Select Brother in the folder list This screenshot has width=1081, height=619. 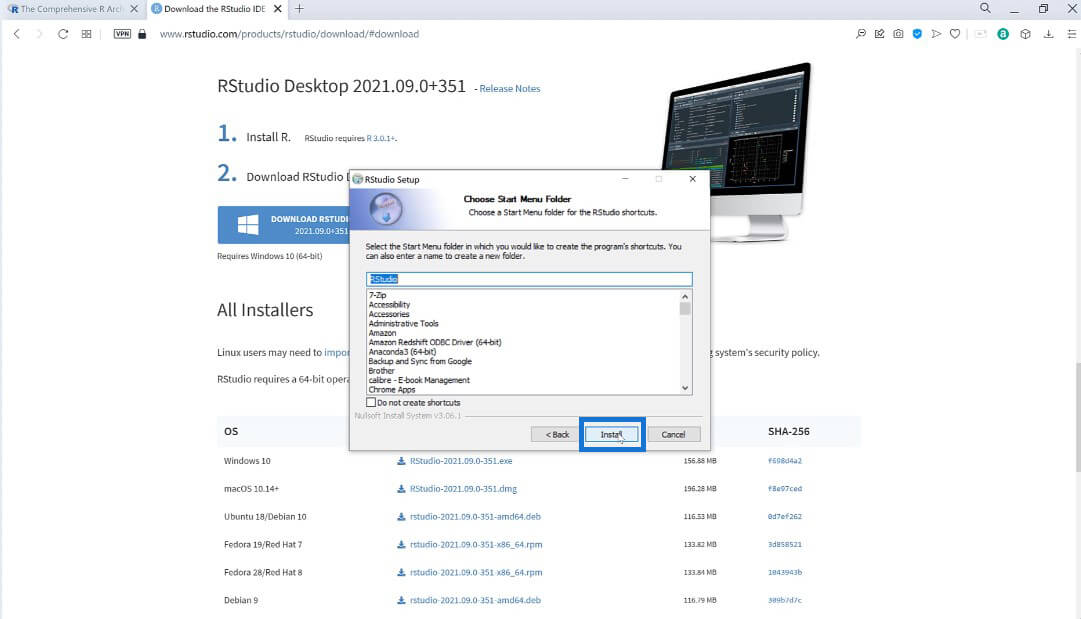(381, 371)
